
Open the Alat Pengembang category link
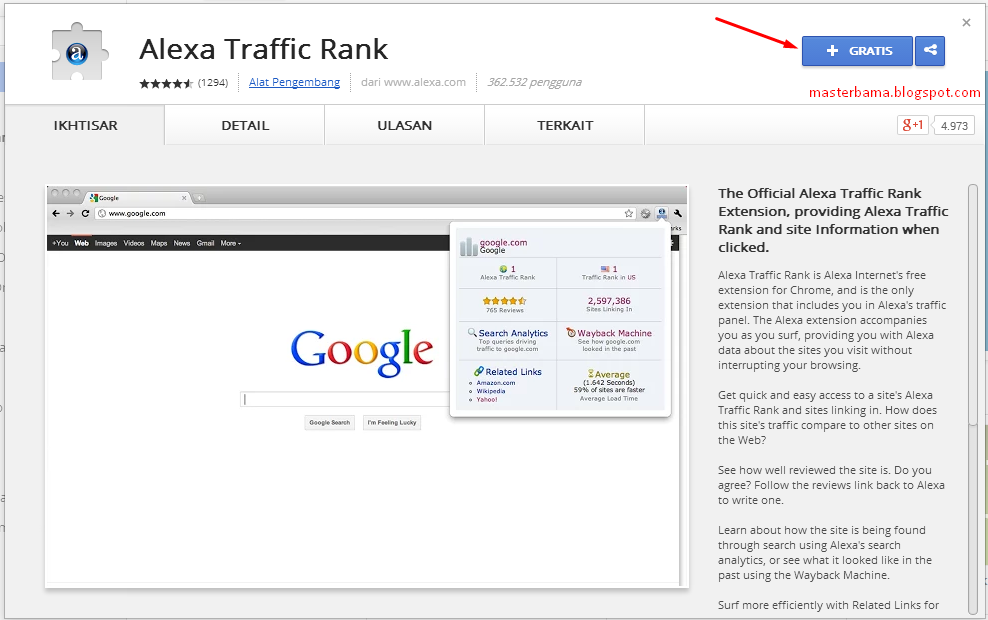point(294,82)
